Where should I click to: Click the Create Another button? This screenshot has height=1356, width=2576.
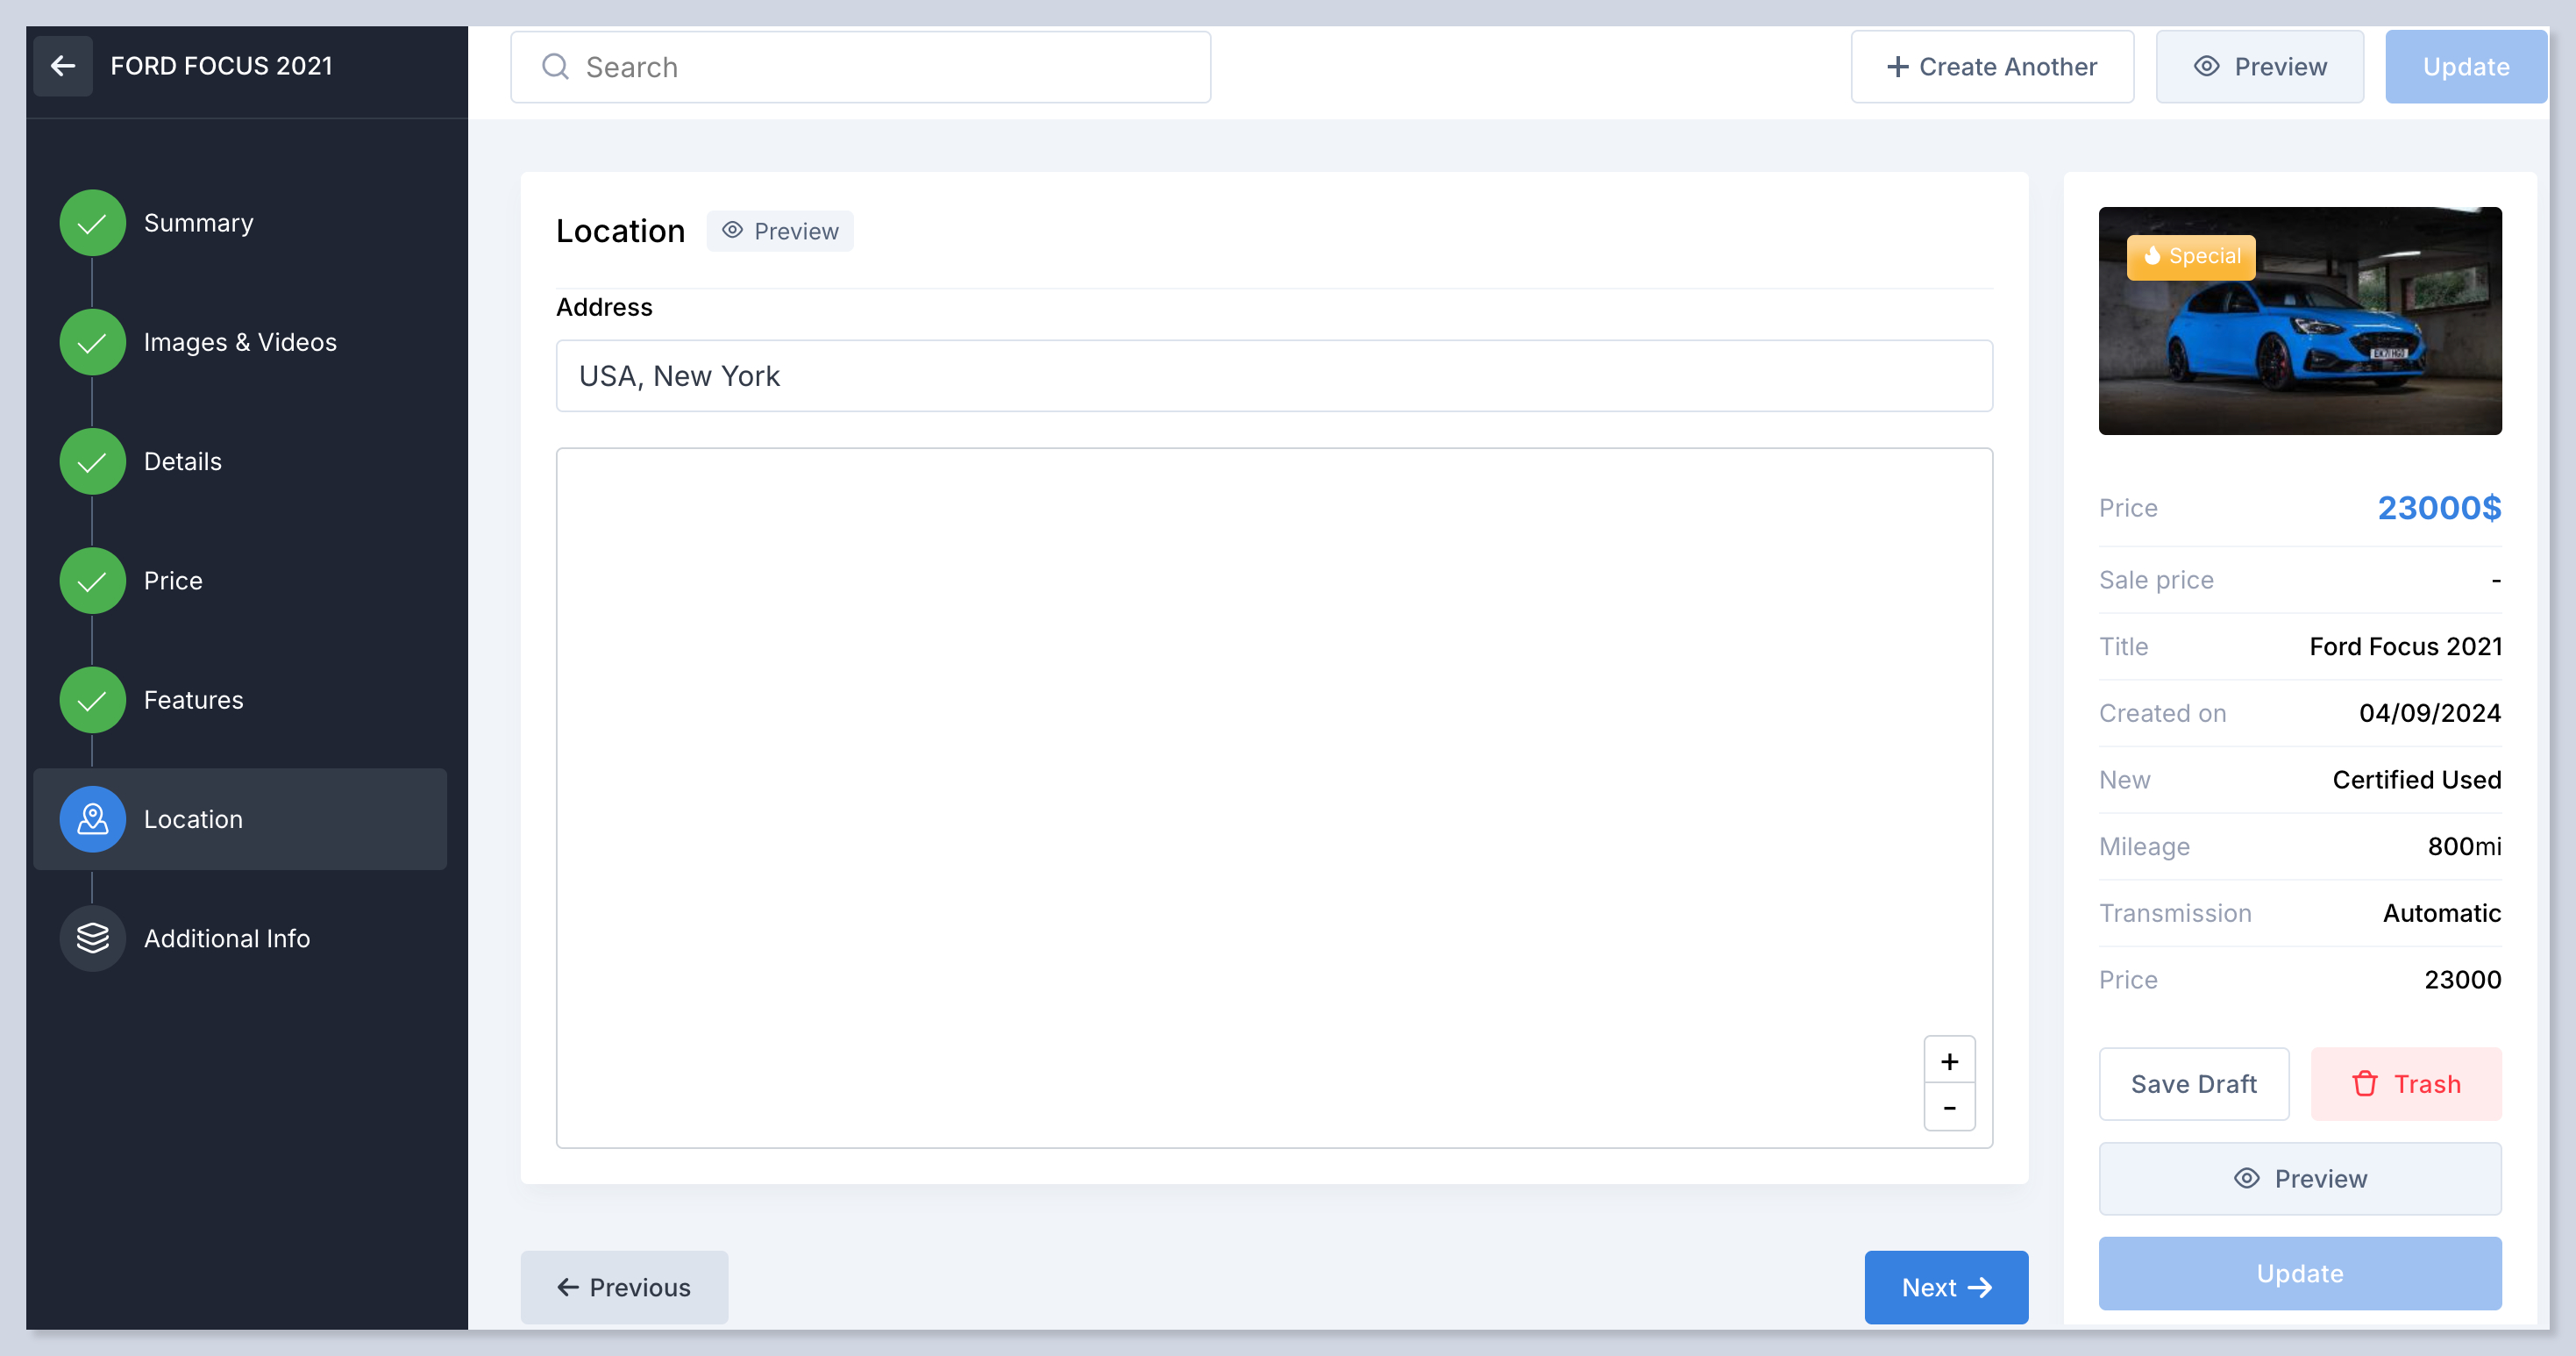(x=1992, y=67)
